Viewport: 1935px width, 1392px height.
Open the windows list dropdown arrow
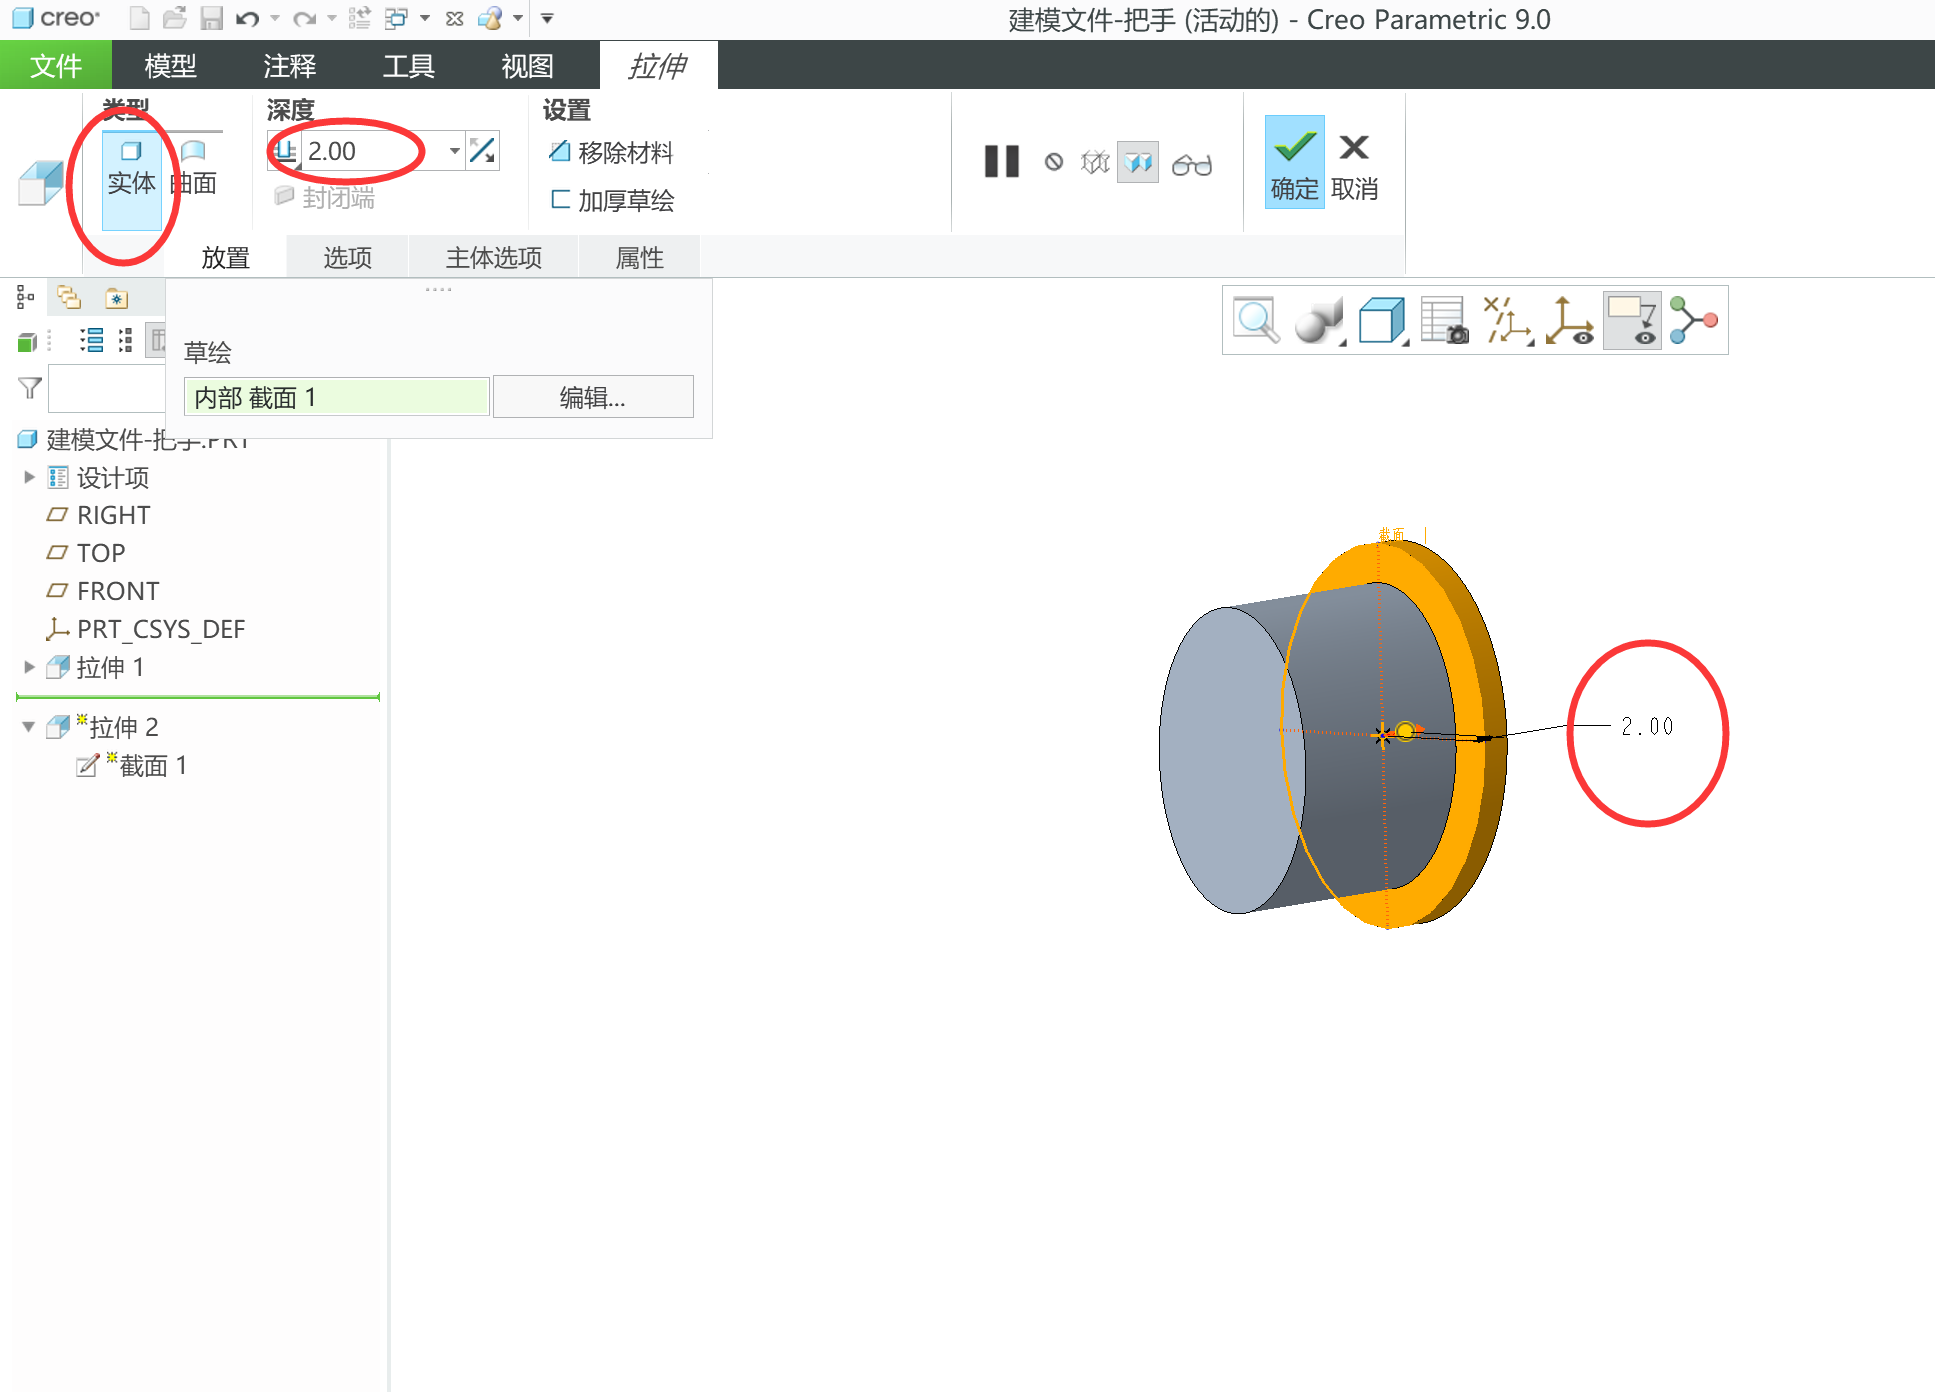click(x=425, y=18)
